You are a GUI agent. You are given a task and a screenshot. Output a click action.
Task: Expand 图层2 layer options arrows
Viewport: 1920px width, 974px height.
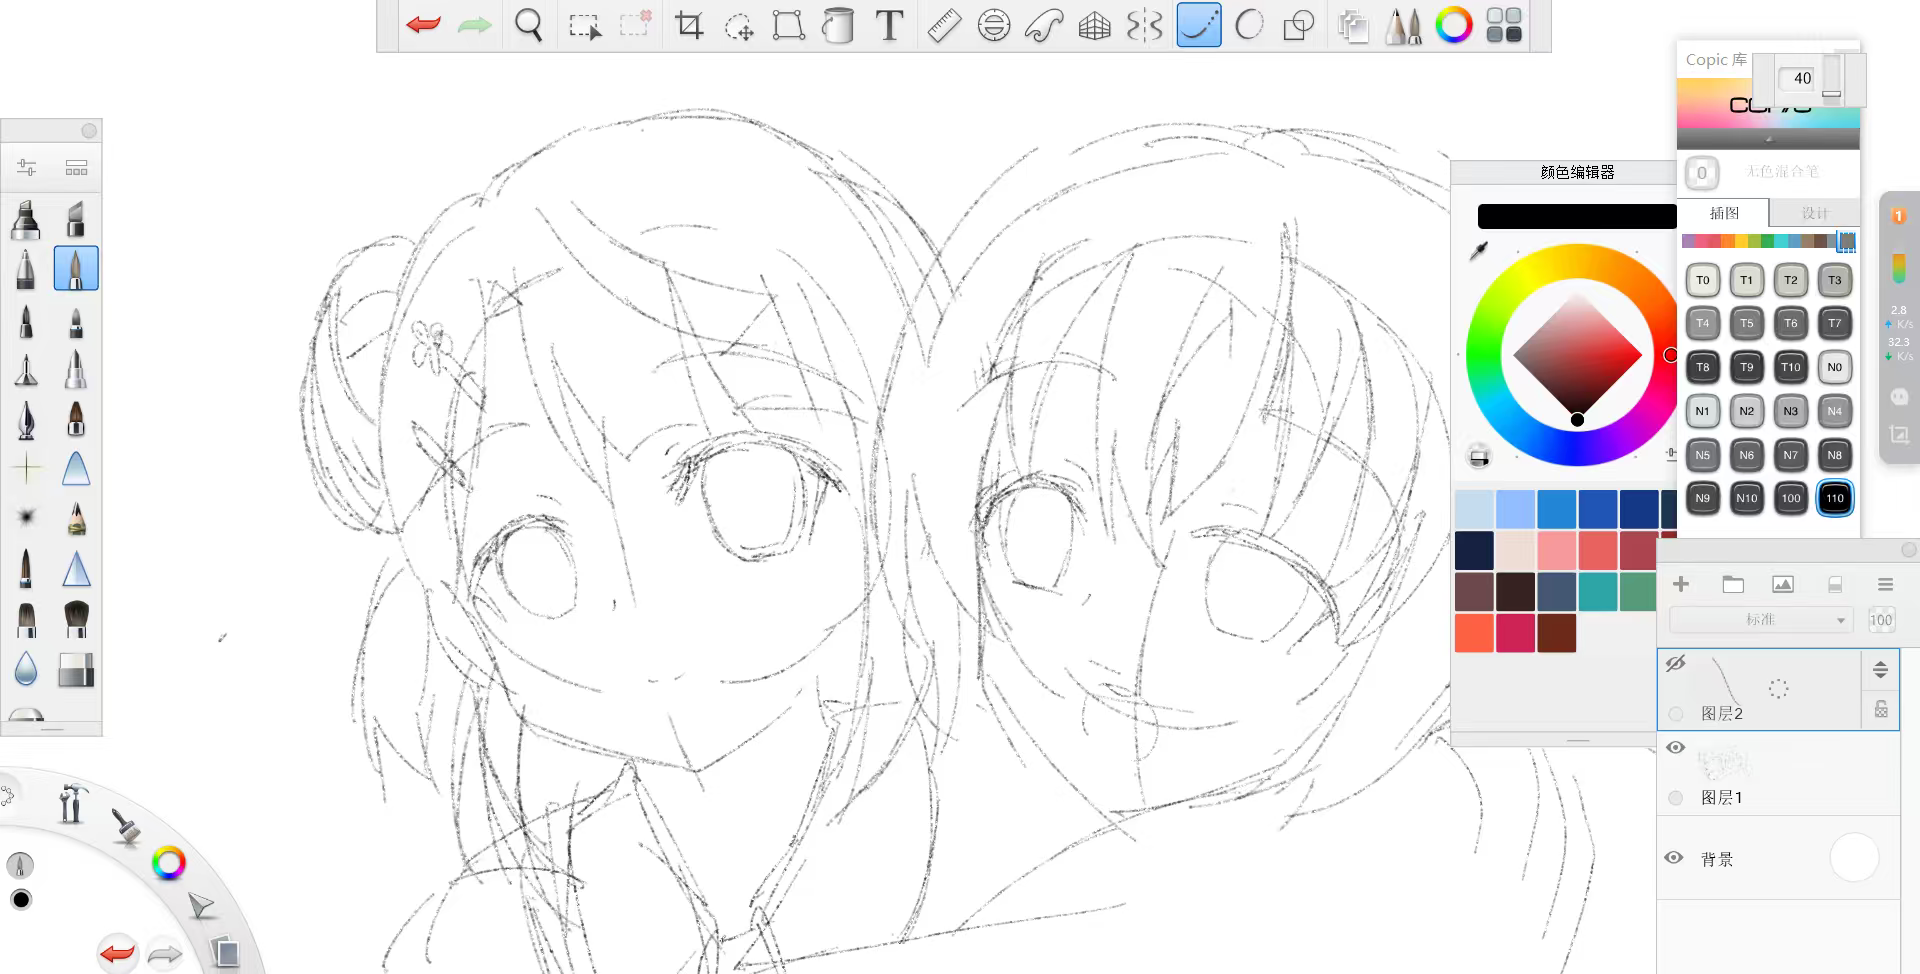tap(1880, 670)
